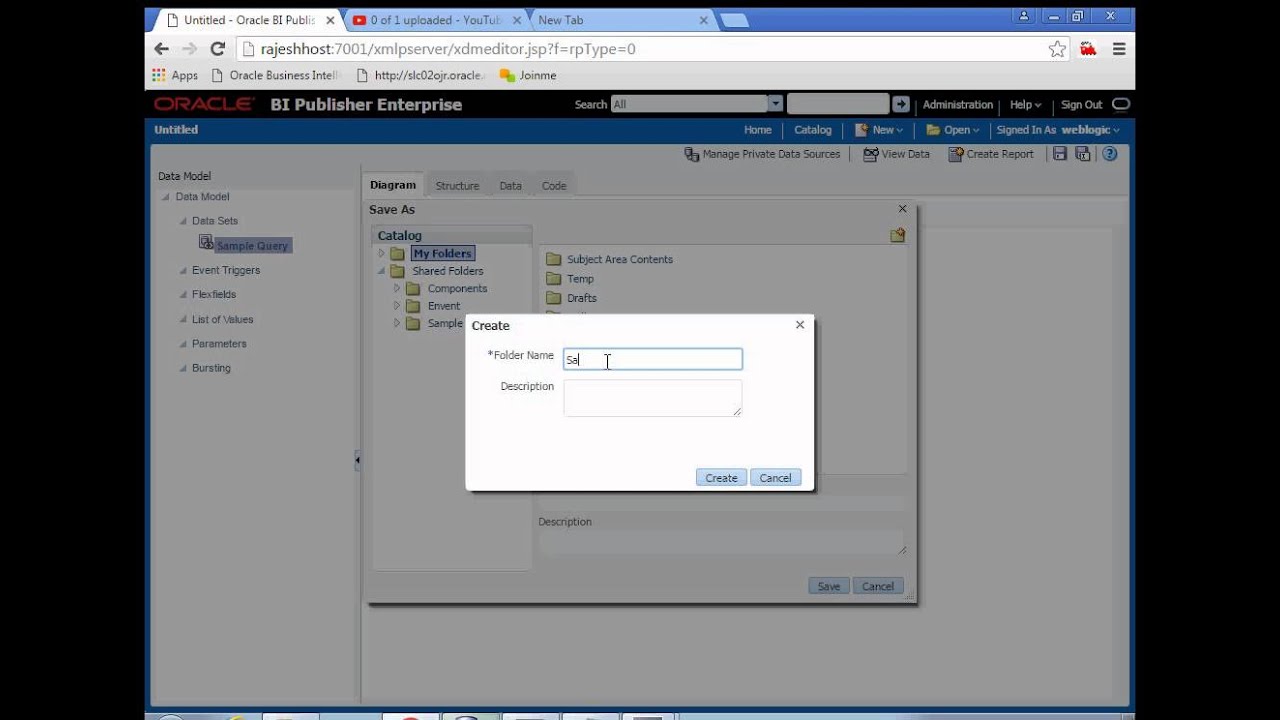The height and width of the screenshot is (720, 1280).
Task: Expand the Components folder node
Action: click(396, 288)
